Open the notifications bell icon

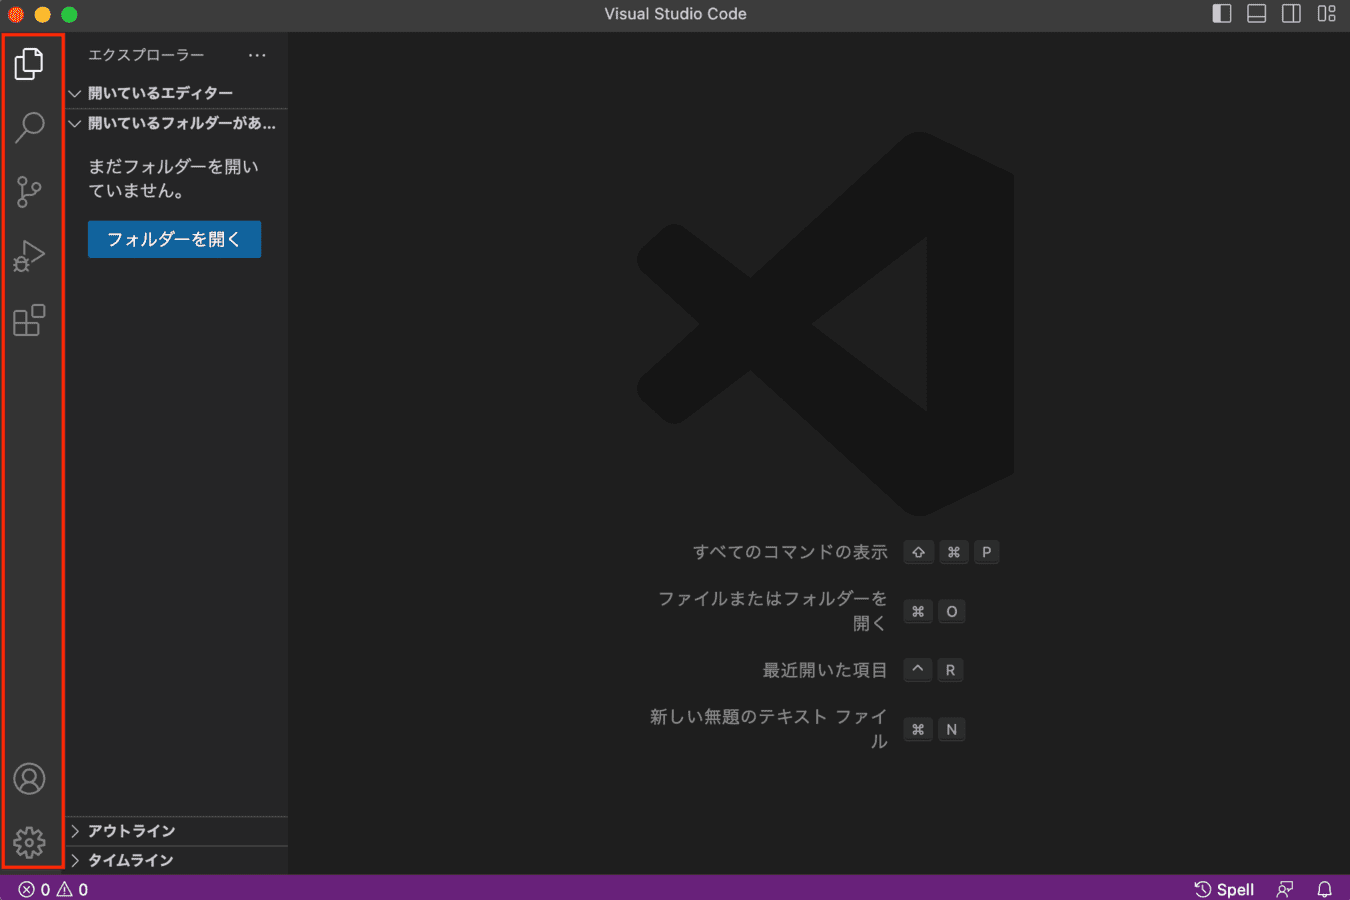[1324, 889]
